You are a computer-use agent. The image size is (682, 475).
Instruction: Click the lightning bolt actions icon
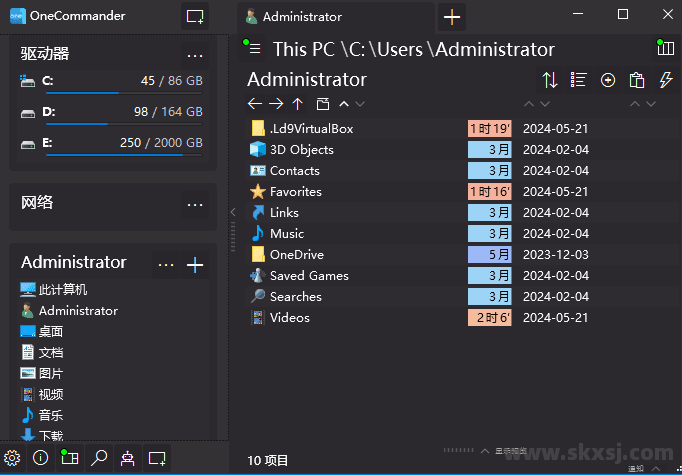pos(665,80)
